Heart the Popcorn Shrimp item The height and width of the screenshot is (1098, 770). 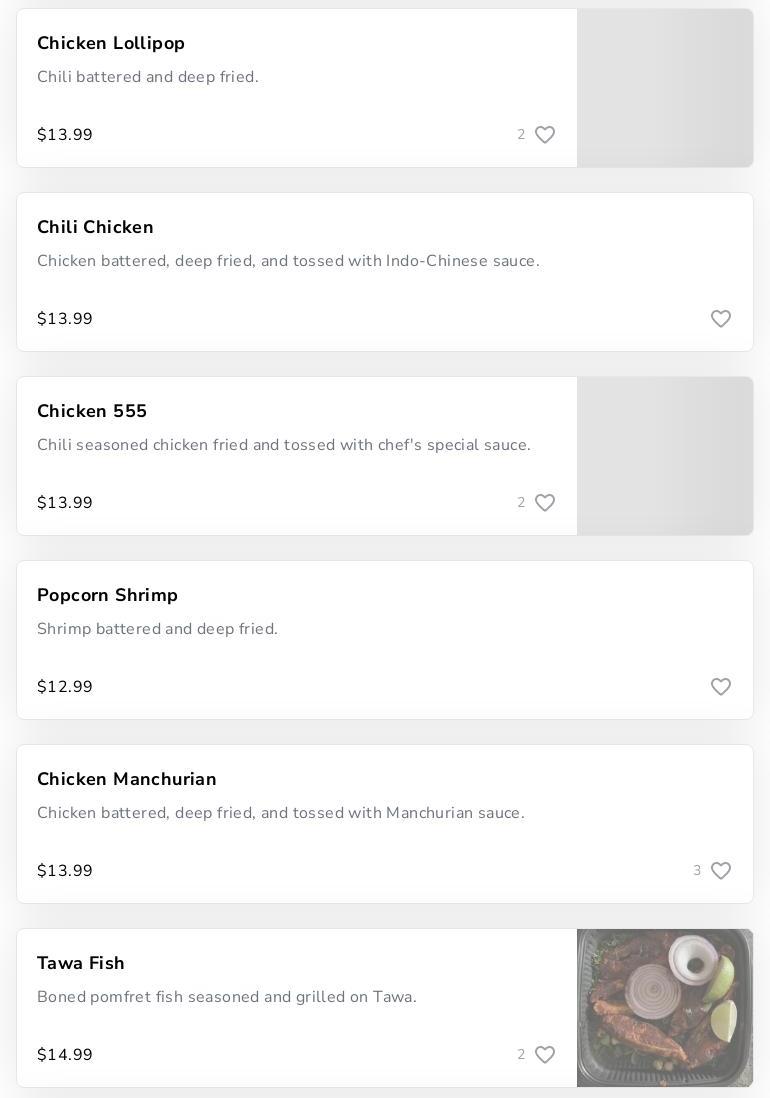point(721,687)
